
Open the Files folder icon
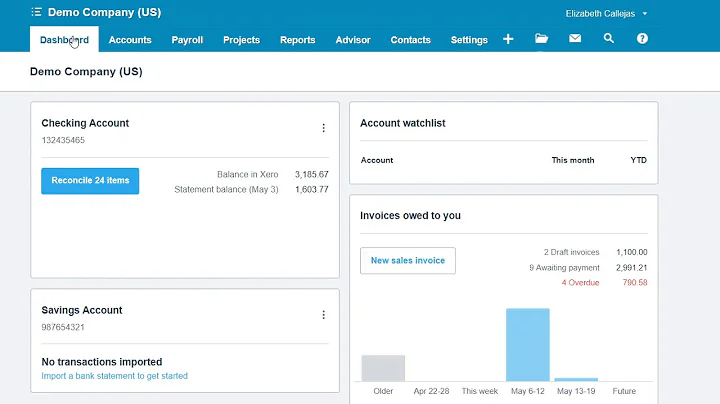(541, 39)
